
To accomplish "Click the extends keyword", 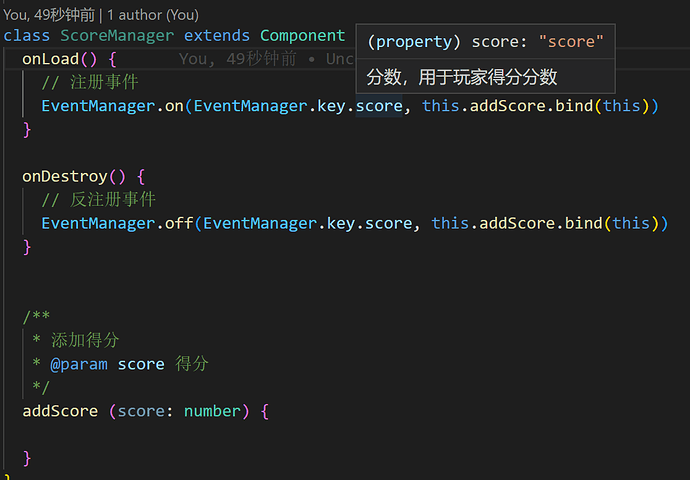I will pyautogui.click(x=217, y=35).
